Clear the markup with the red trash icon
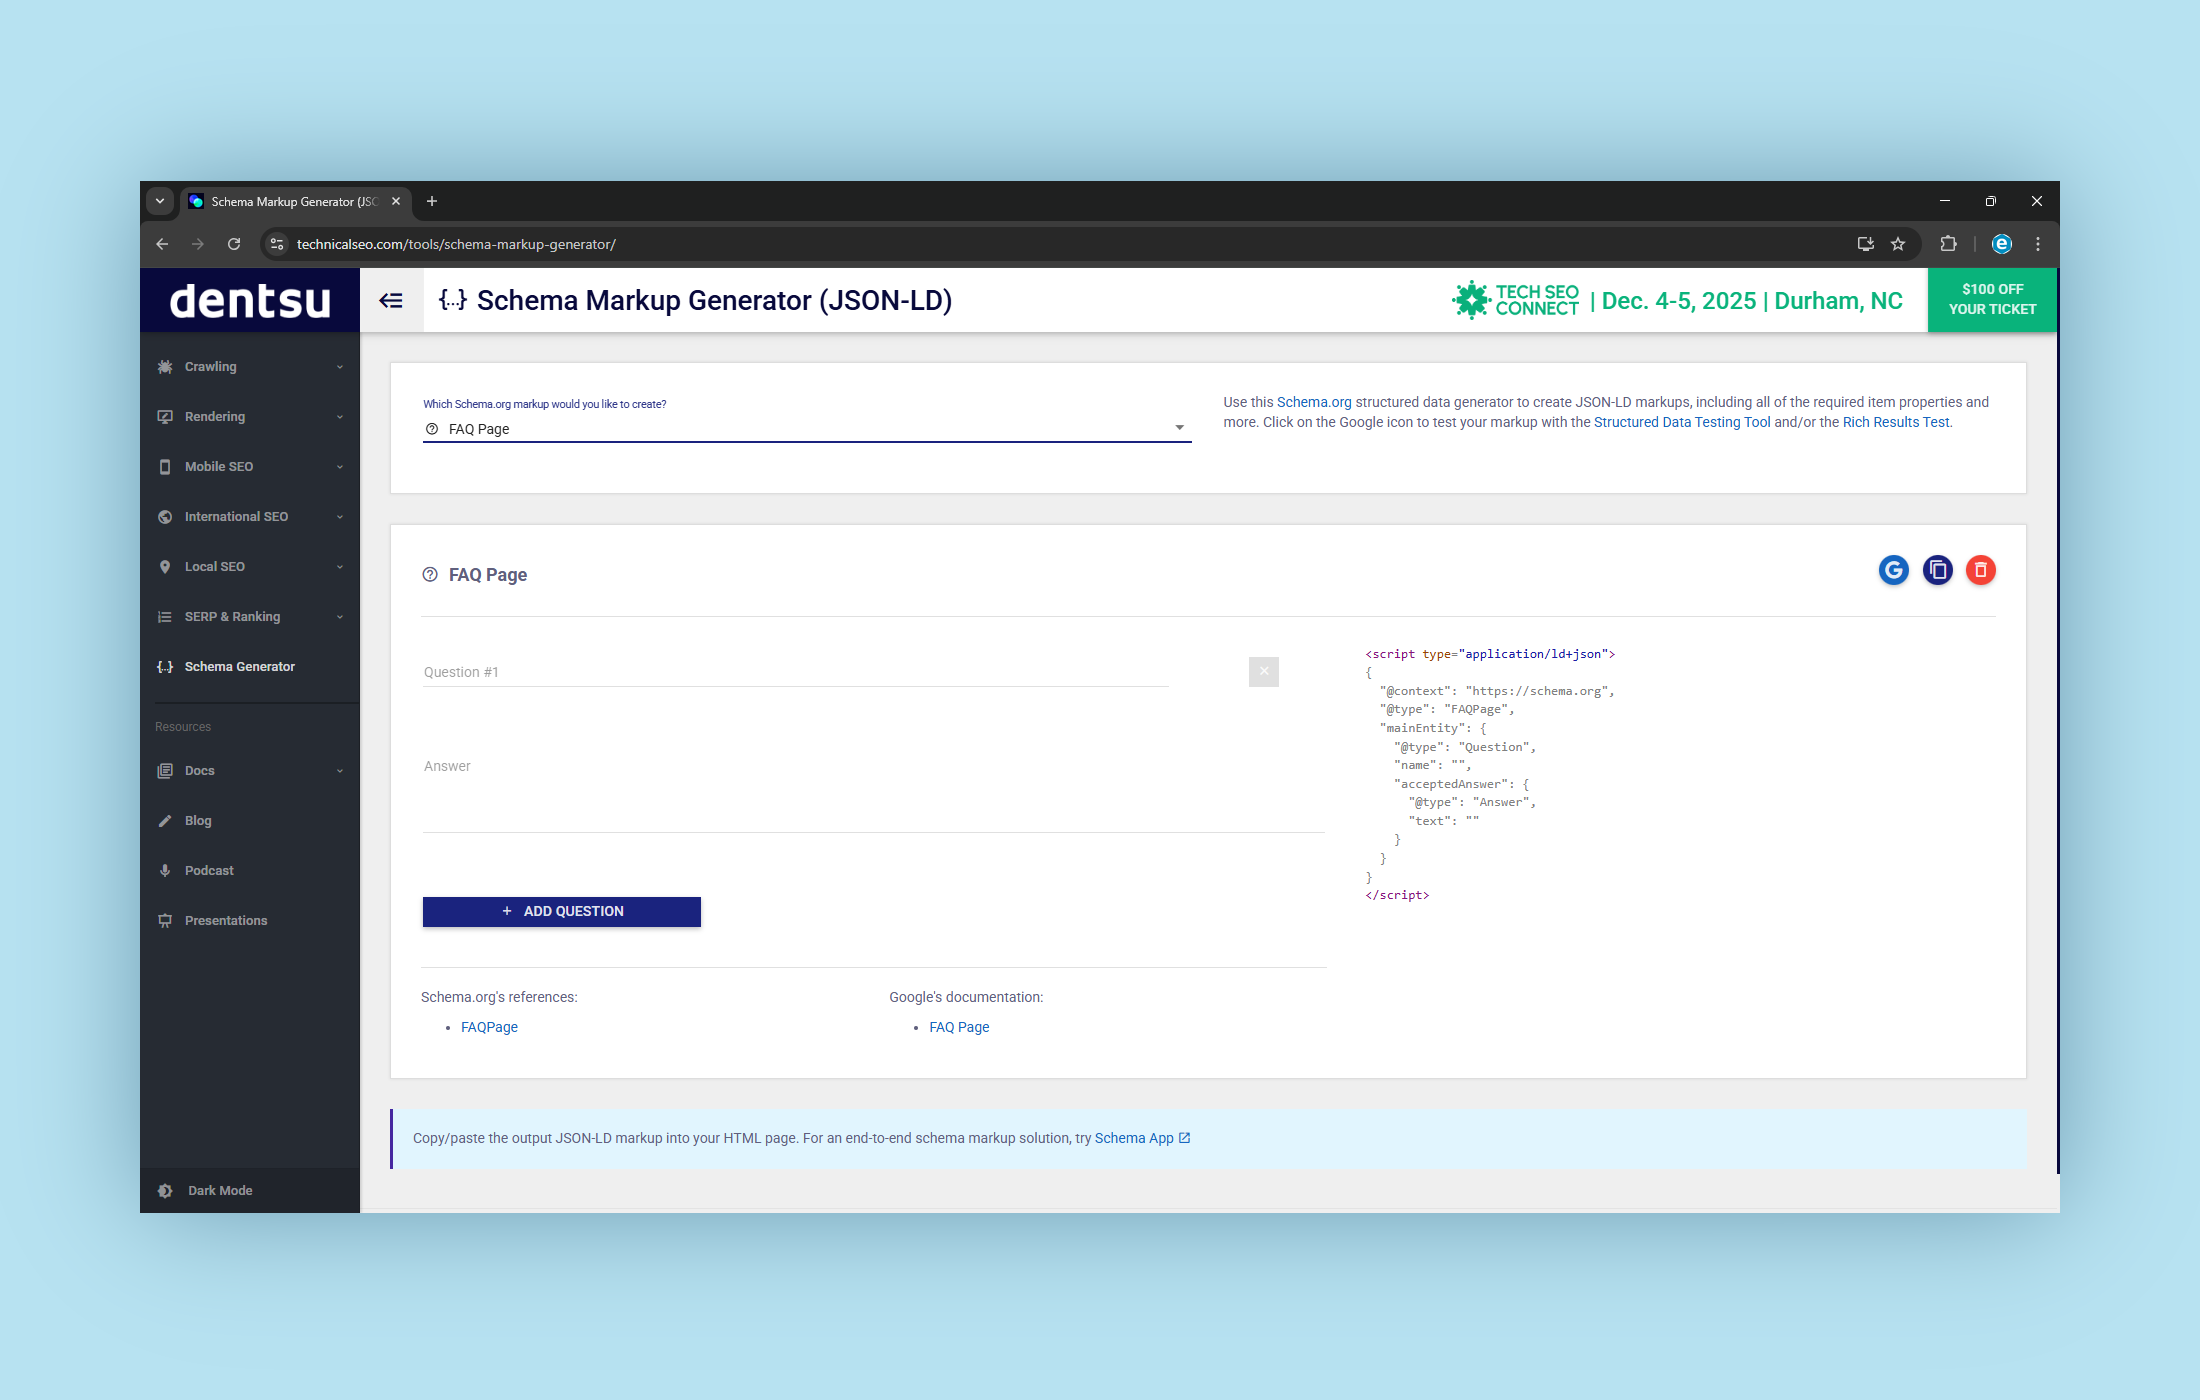This screenshot has height=1400, width=2200. click(1981, 570)
